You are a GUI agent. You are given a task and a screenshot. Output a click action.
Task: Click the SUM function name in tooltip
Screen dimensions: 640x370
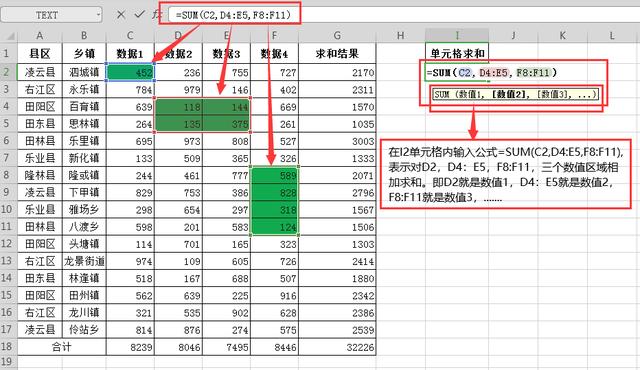point(442,95)
